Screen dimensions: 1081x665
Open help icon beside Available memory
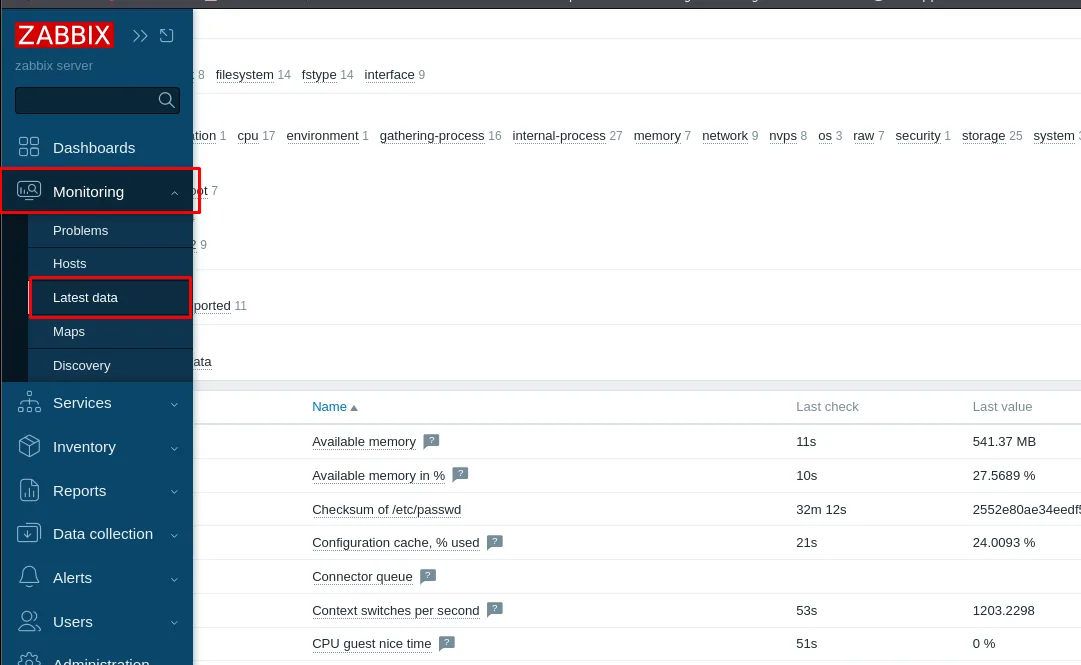click(x=431, y=441)
